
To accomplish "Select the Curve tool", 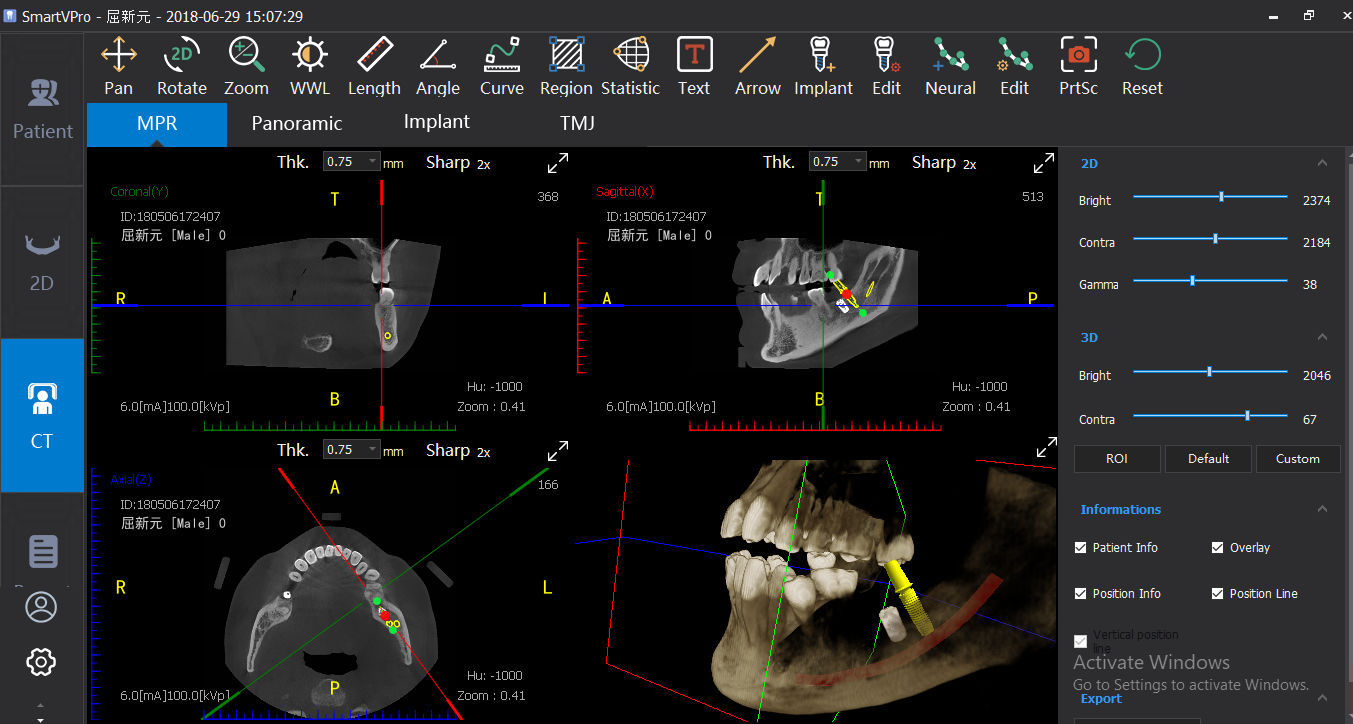I will [x=502, y=65].
